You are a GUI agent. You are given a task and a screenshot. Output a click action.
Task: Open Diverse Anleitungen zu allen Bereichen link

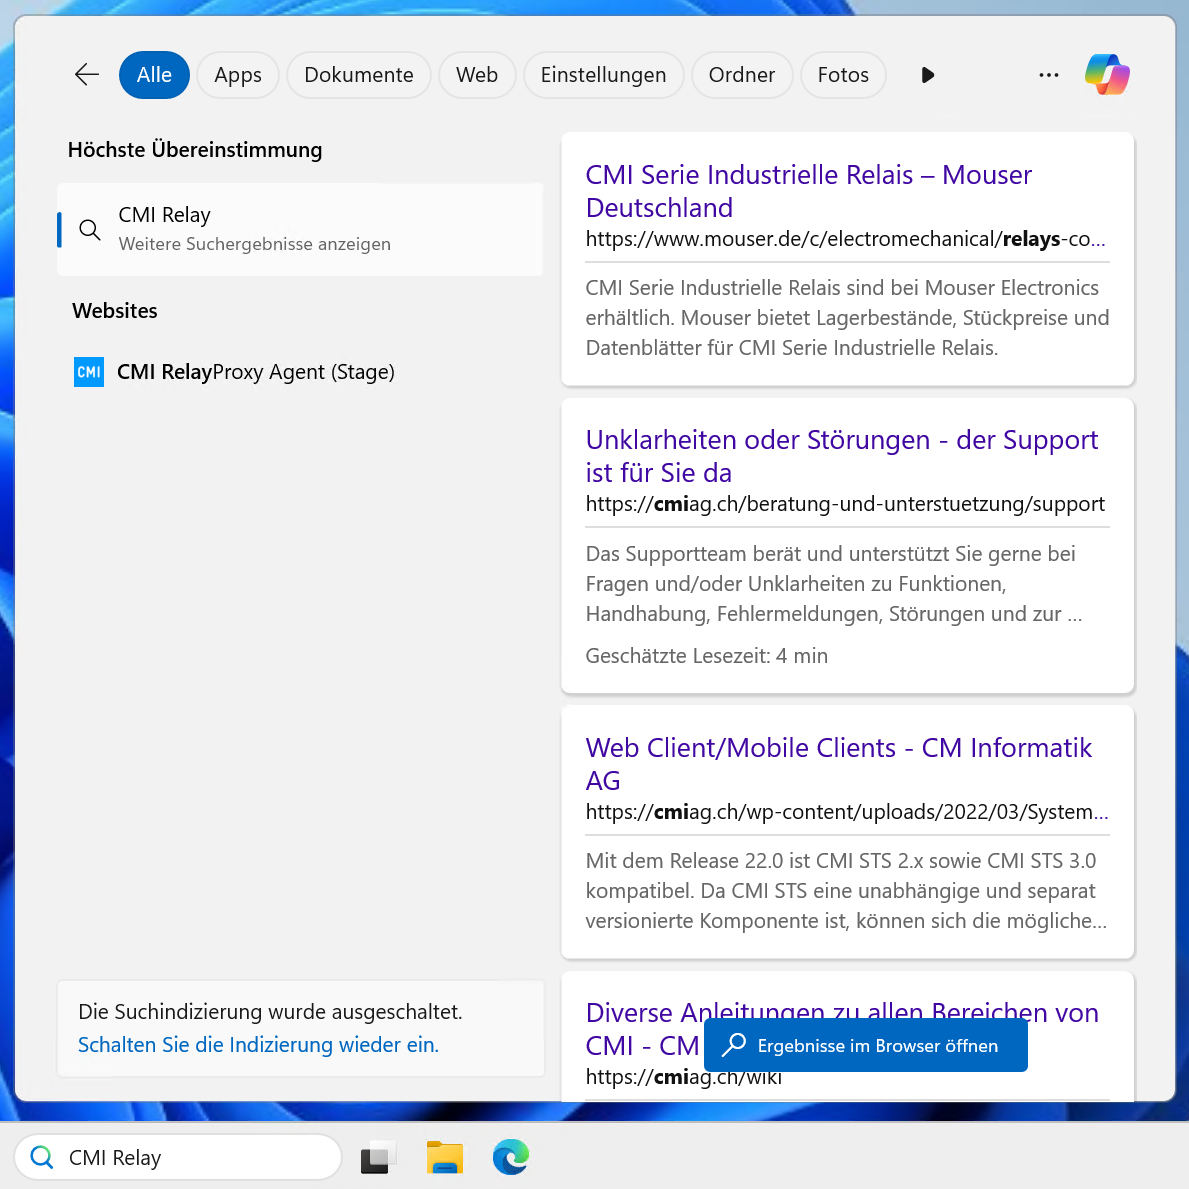[x=842, y=1013]
